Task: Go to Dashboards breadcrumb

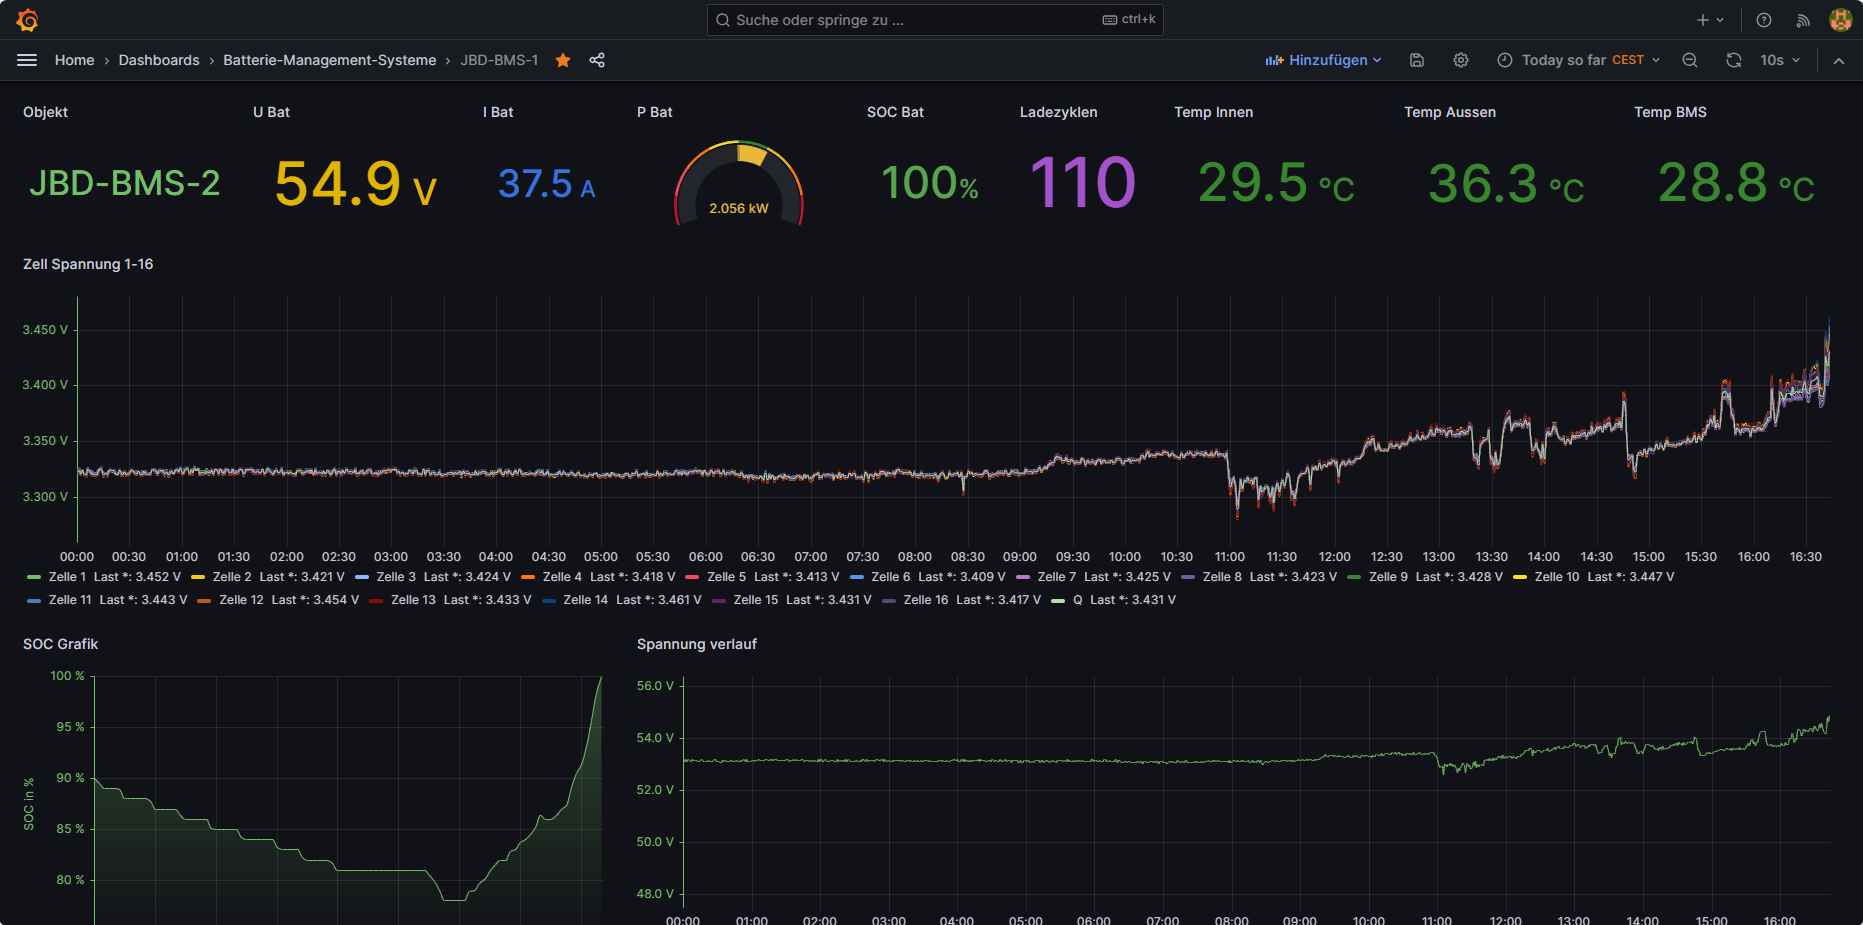Action: point(159,60)
